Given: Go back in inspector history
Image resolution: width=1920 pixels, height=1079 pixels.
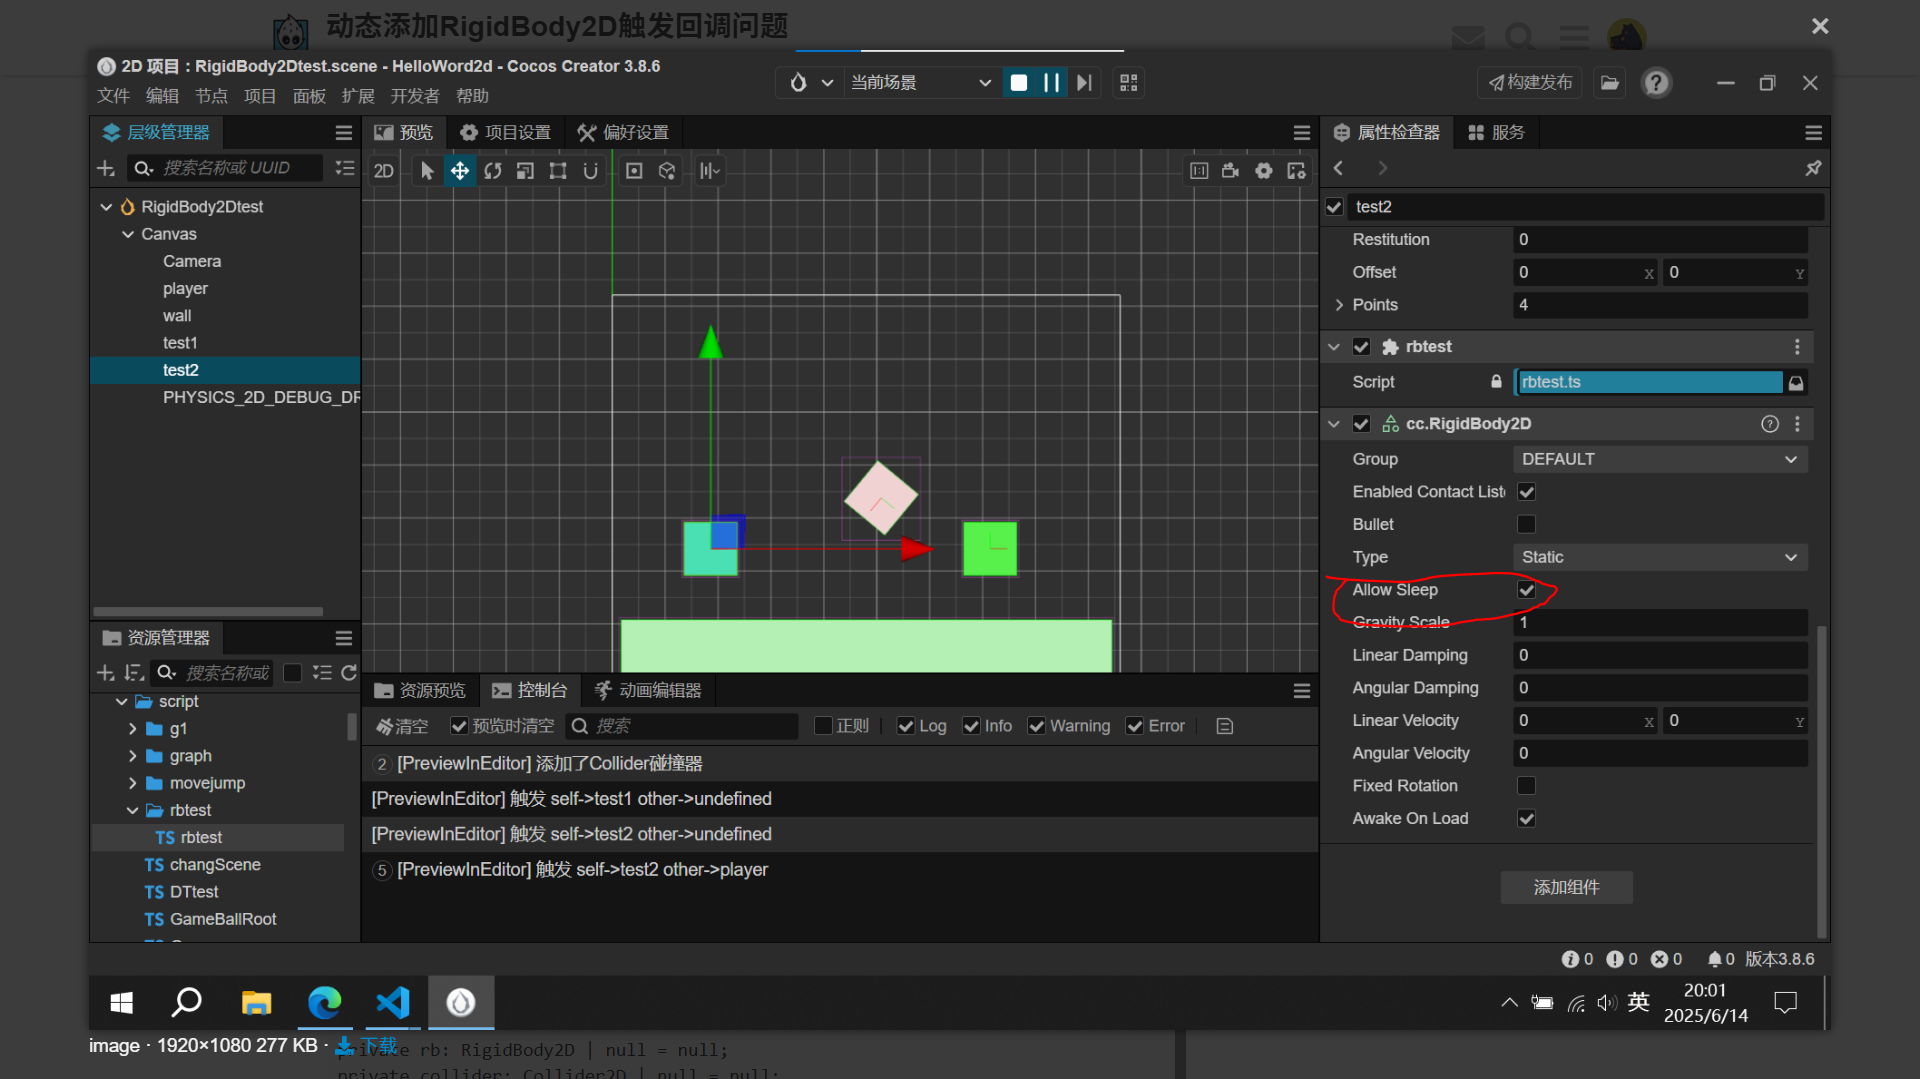Looking at the screenshot, I should [1339, 168].
